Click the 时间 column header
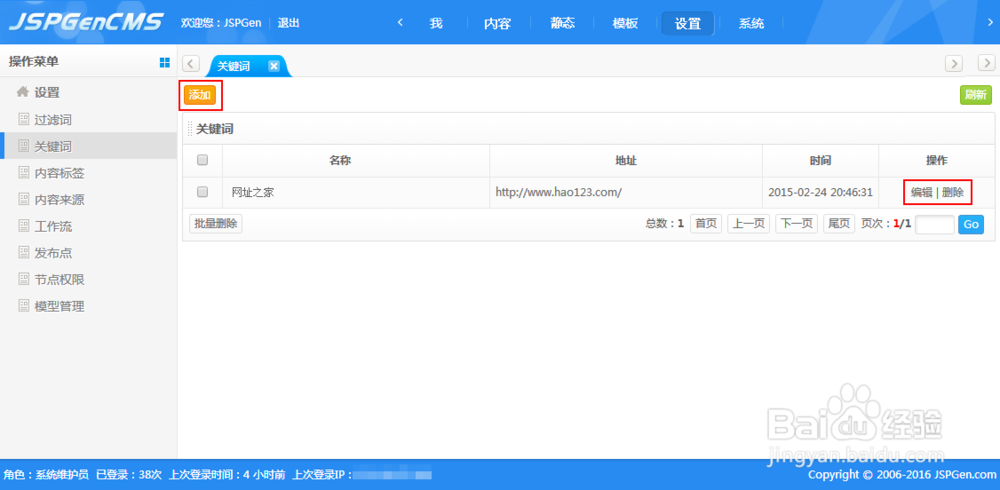 [x=821, y=161]
